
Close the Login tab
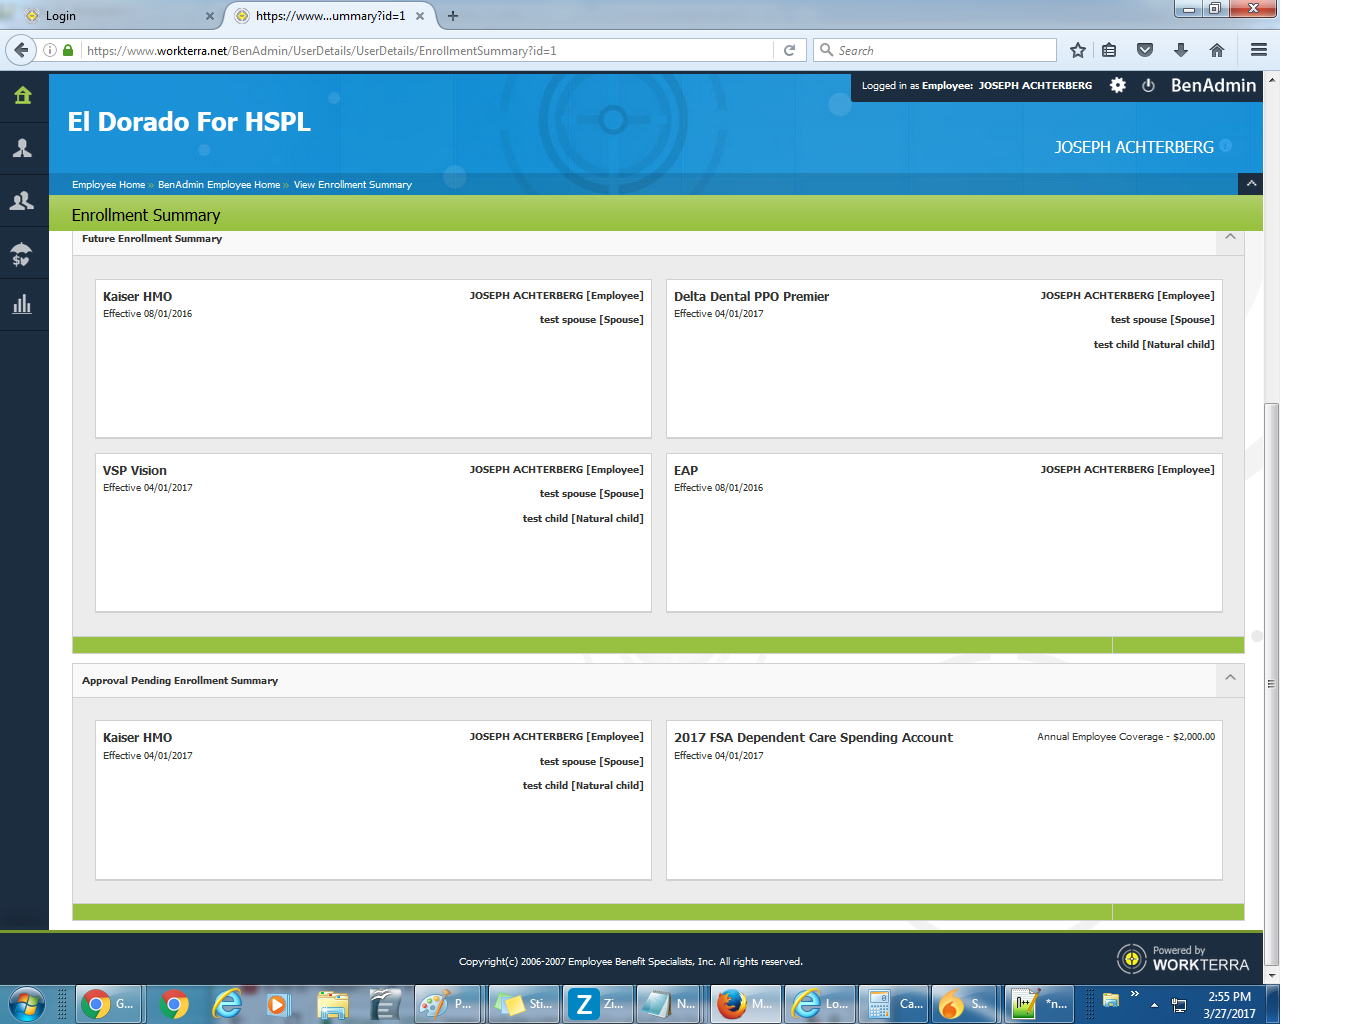click(x=210, y=16)
